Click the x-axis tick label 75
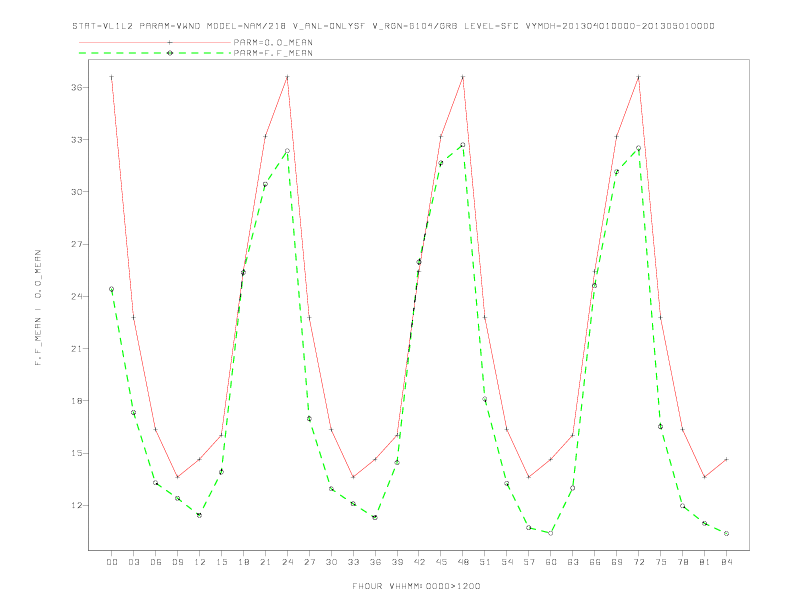 661,562
